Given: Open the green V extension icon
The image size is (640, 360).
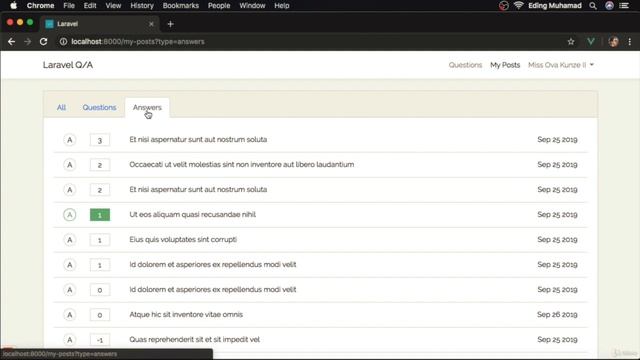Looking at the screenshot, I should pyautogui.click(x=591, y=42).
